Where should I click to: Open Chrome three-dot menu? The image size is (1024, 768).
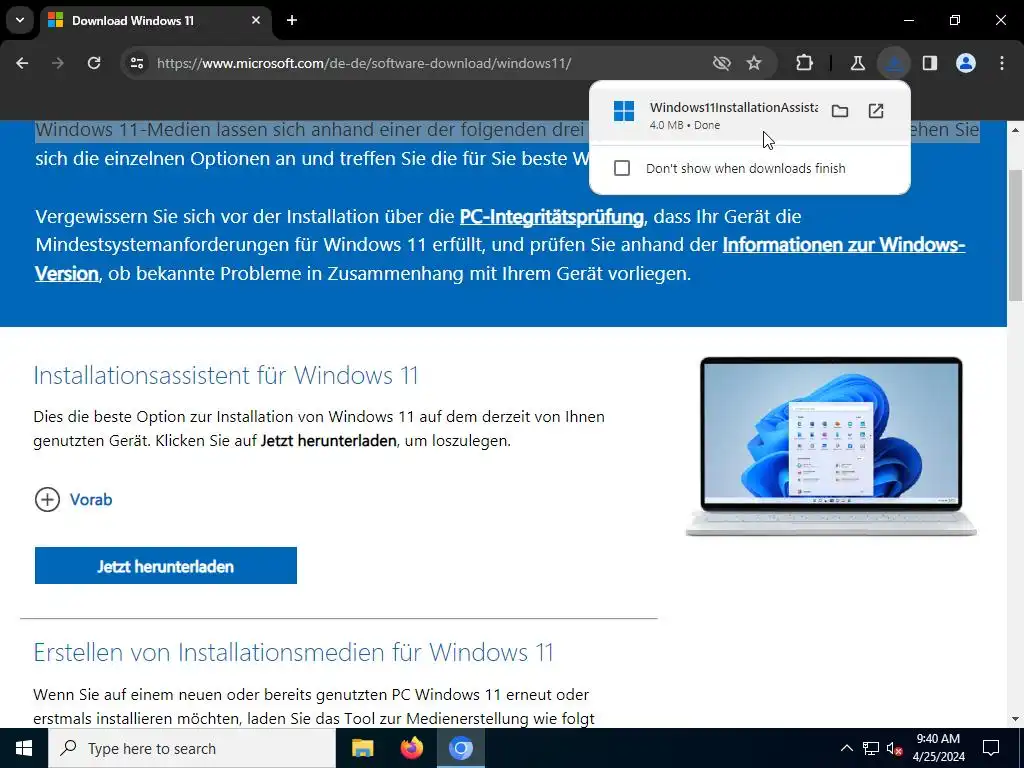coord(1002,63)
